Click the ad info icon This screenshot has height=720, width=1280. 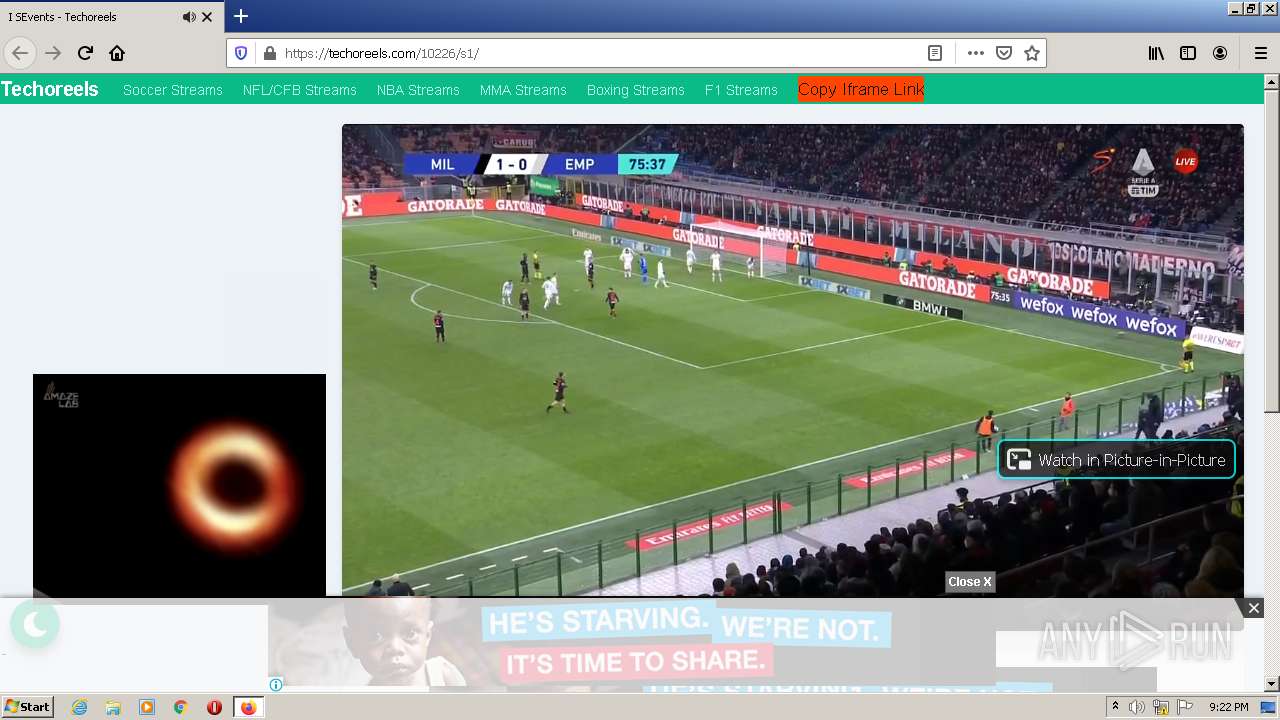click(x=276, y=685)
